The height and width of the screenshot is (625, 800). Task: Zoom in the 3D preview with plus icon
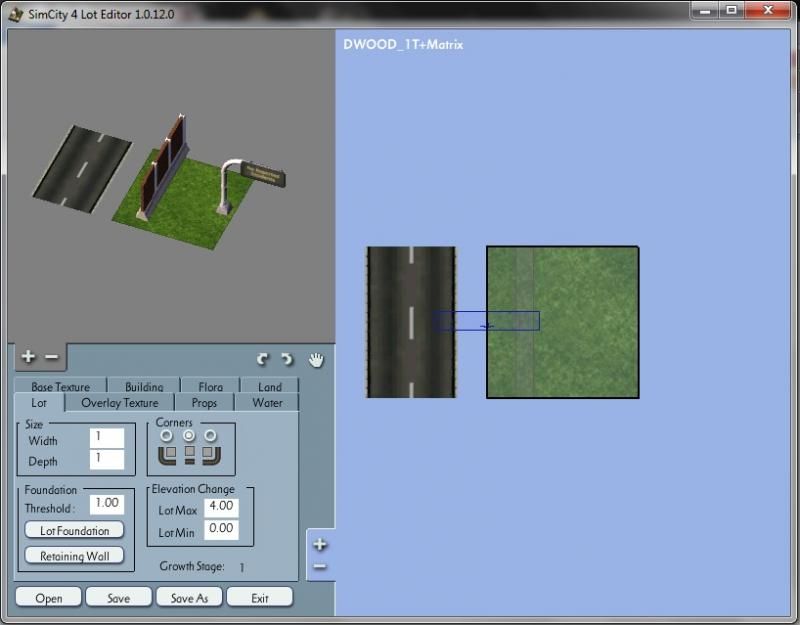click(x=28, y=356)
